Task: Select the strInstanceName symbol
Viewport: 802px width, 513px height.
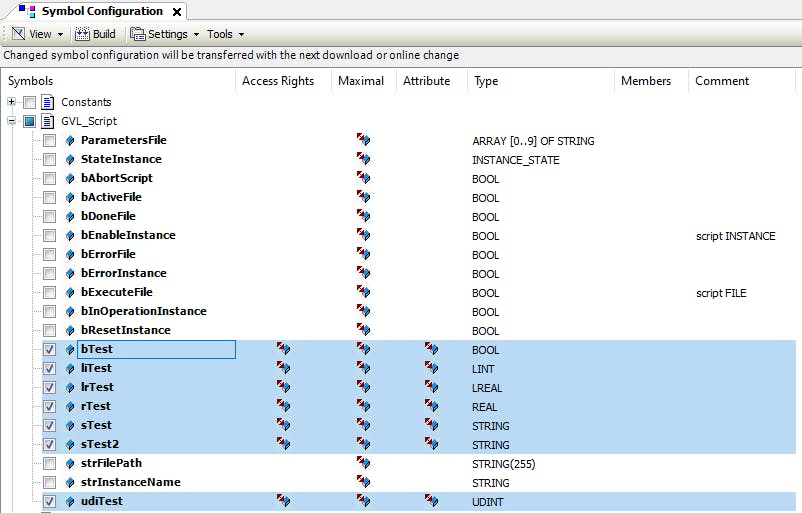Action: point(131,482)
